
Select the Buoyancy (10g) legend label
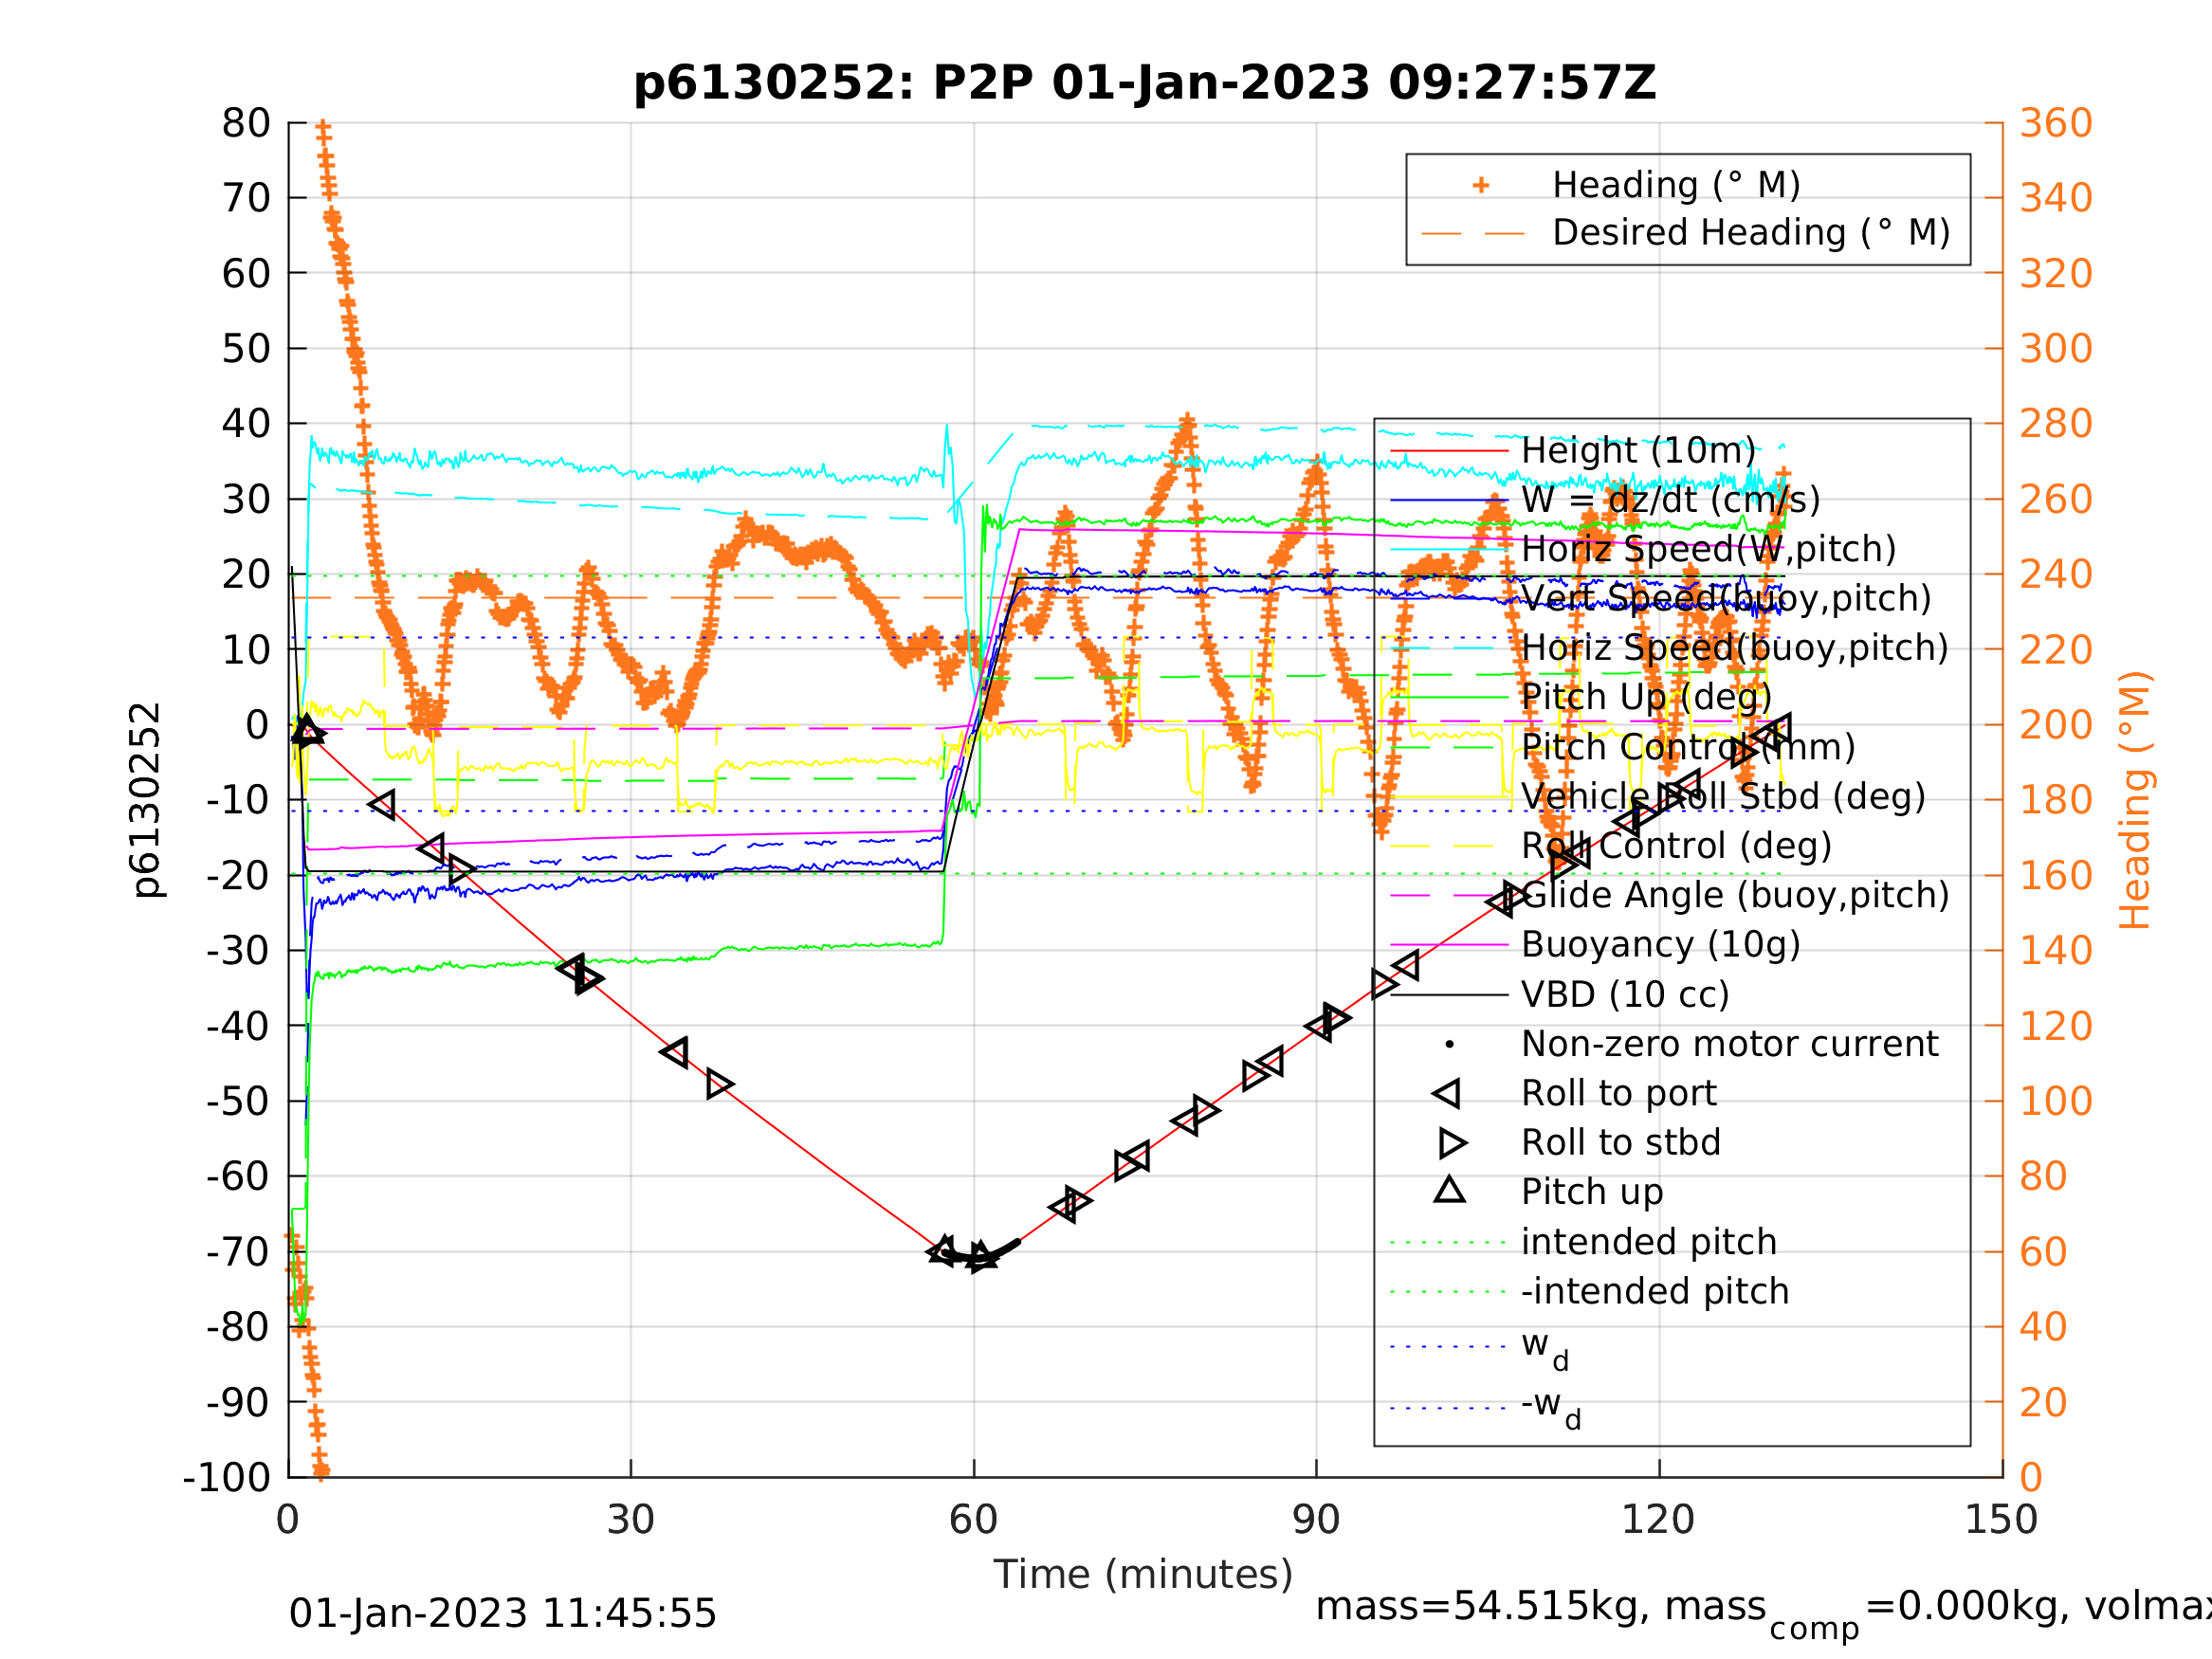click(x=1660, y=945)
